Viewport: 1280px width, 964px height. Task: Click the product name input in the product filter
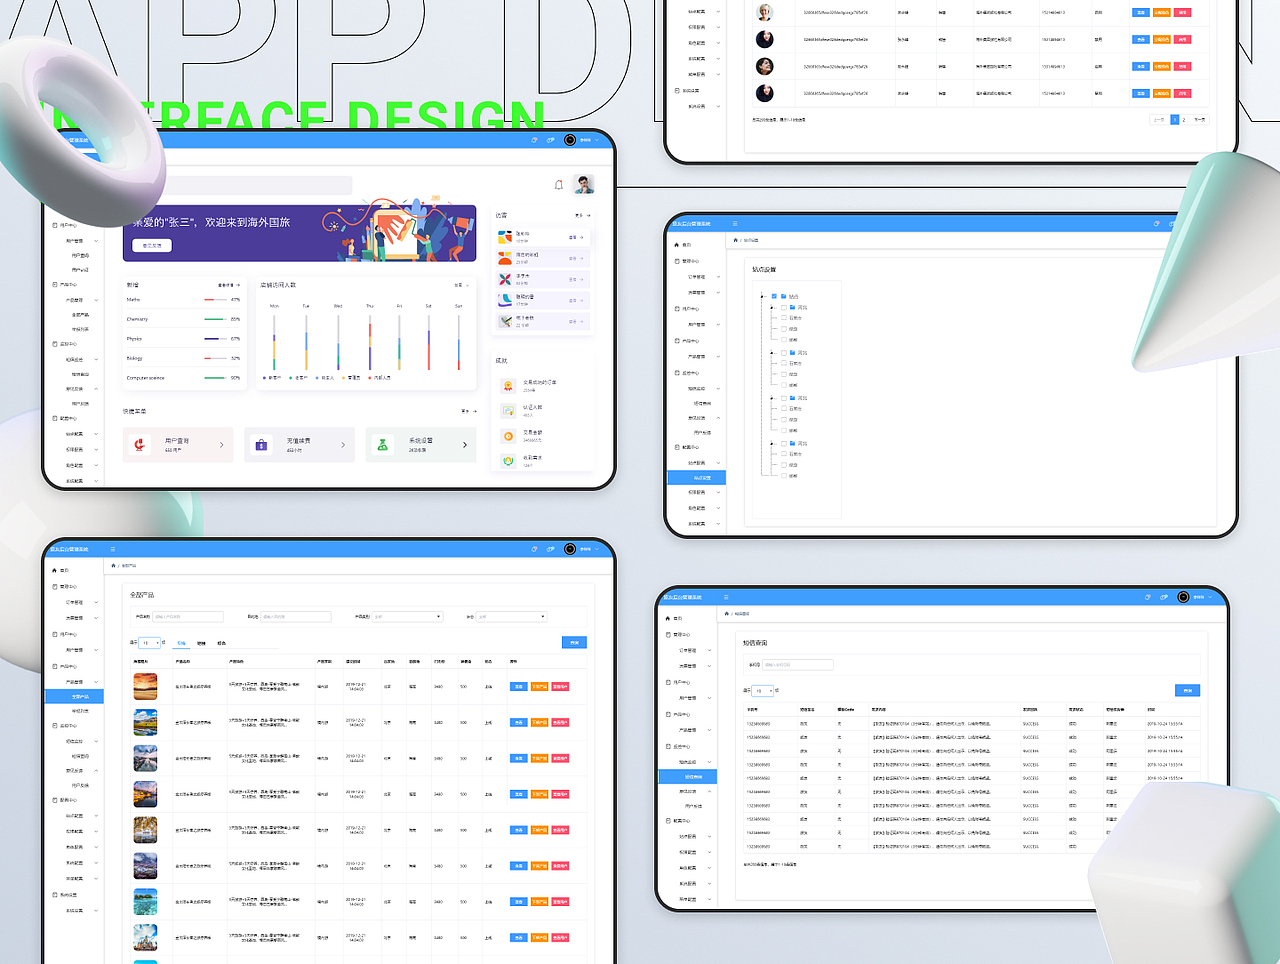(187, 617)
